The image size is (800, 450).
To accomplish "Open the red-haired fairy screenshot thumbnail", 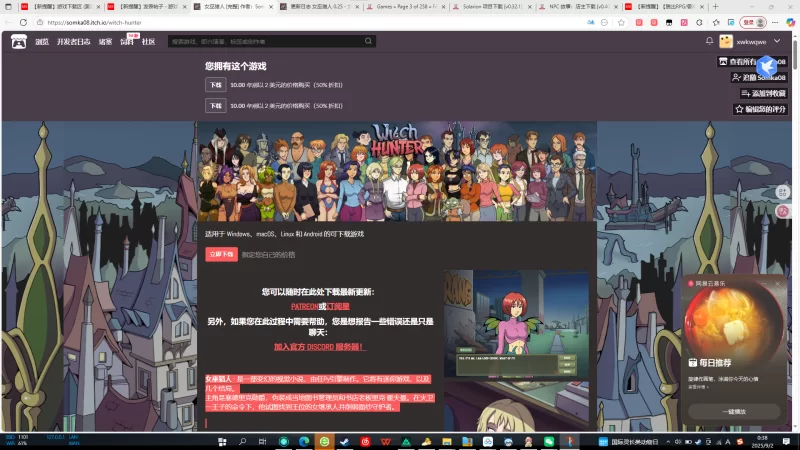I will click(516, 324).
